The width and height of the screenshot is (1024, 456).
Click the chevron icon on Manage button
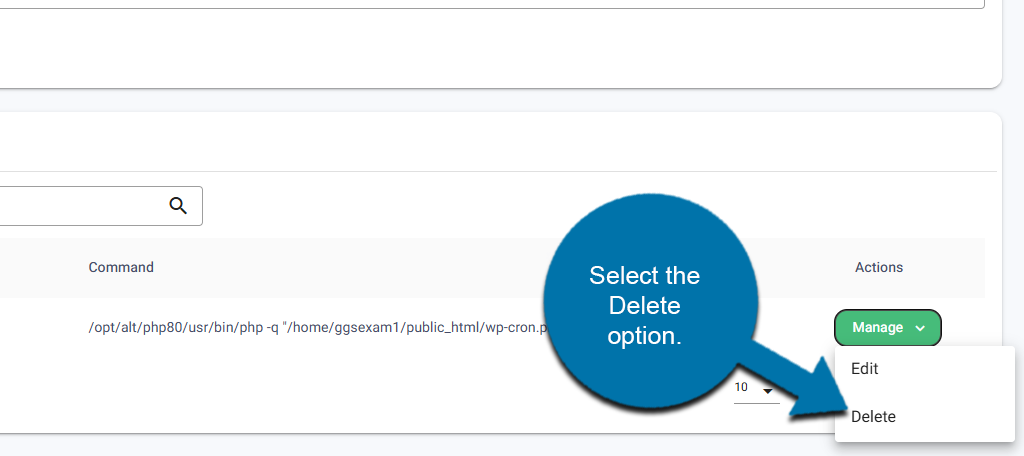pyautogui.click(x=920, y=328)
